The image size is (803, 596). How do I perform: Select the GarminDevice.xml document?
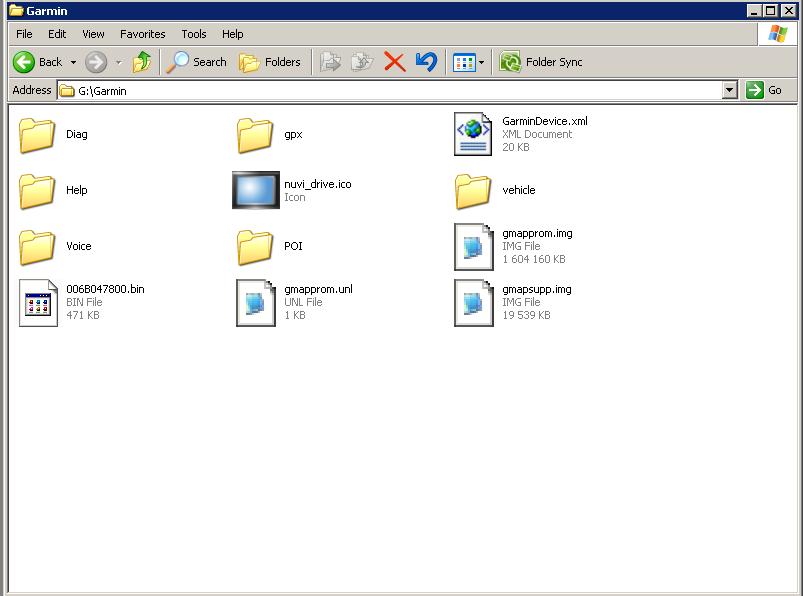473,134
